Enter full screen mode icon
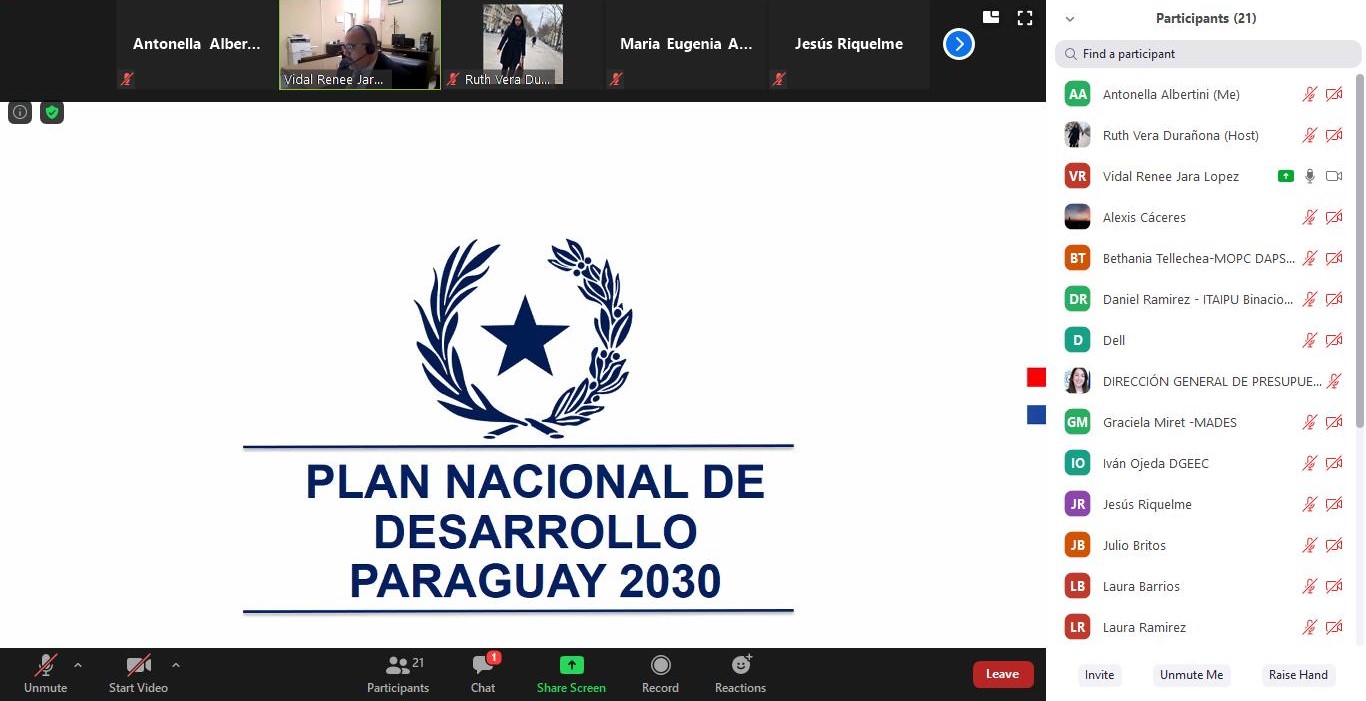The image size is (1366, 701). pyautogui.click(x=1024, y=17)
